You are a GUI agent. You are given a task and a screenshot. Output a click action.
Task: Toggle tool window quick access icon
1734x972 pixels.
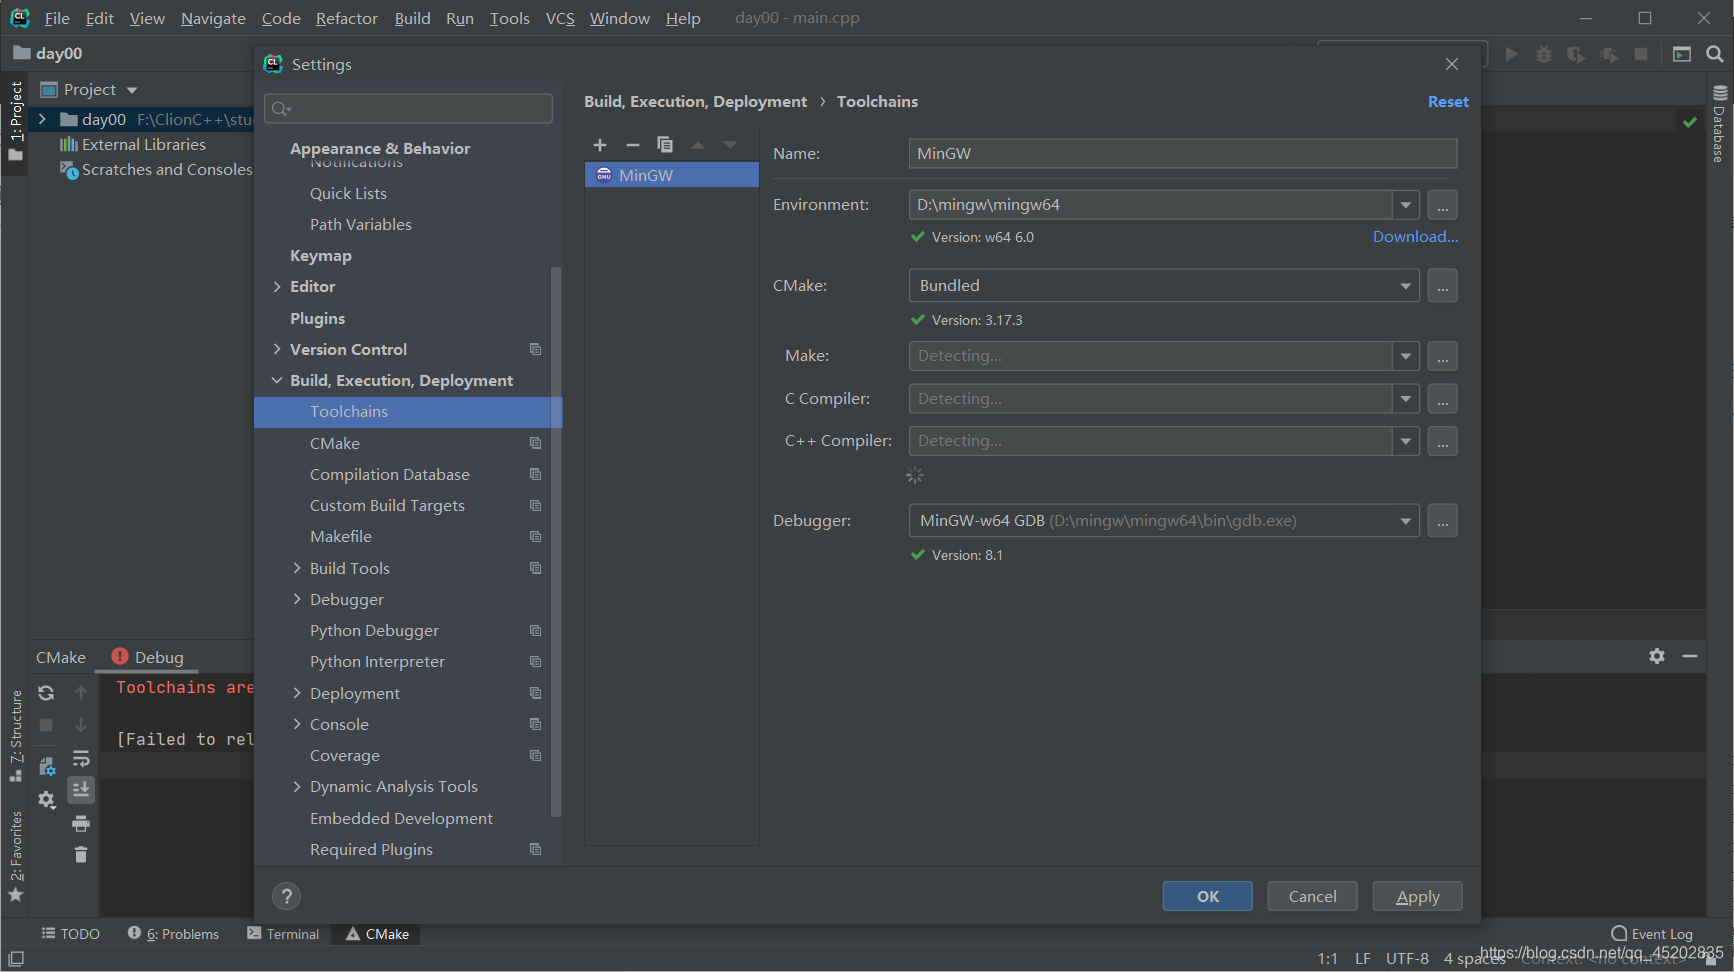(16, 959)
